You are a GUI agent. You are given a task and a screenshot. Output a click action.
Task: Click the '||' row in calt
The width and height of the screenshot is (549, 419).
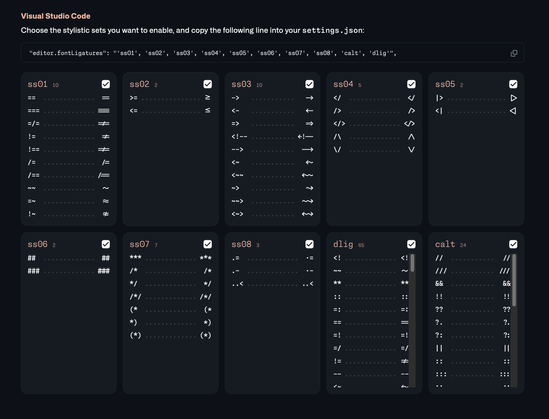pos(473,348)
